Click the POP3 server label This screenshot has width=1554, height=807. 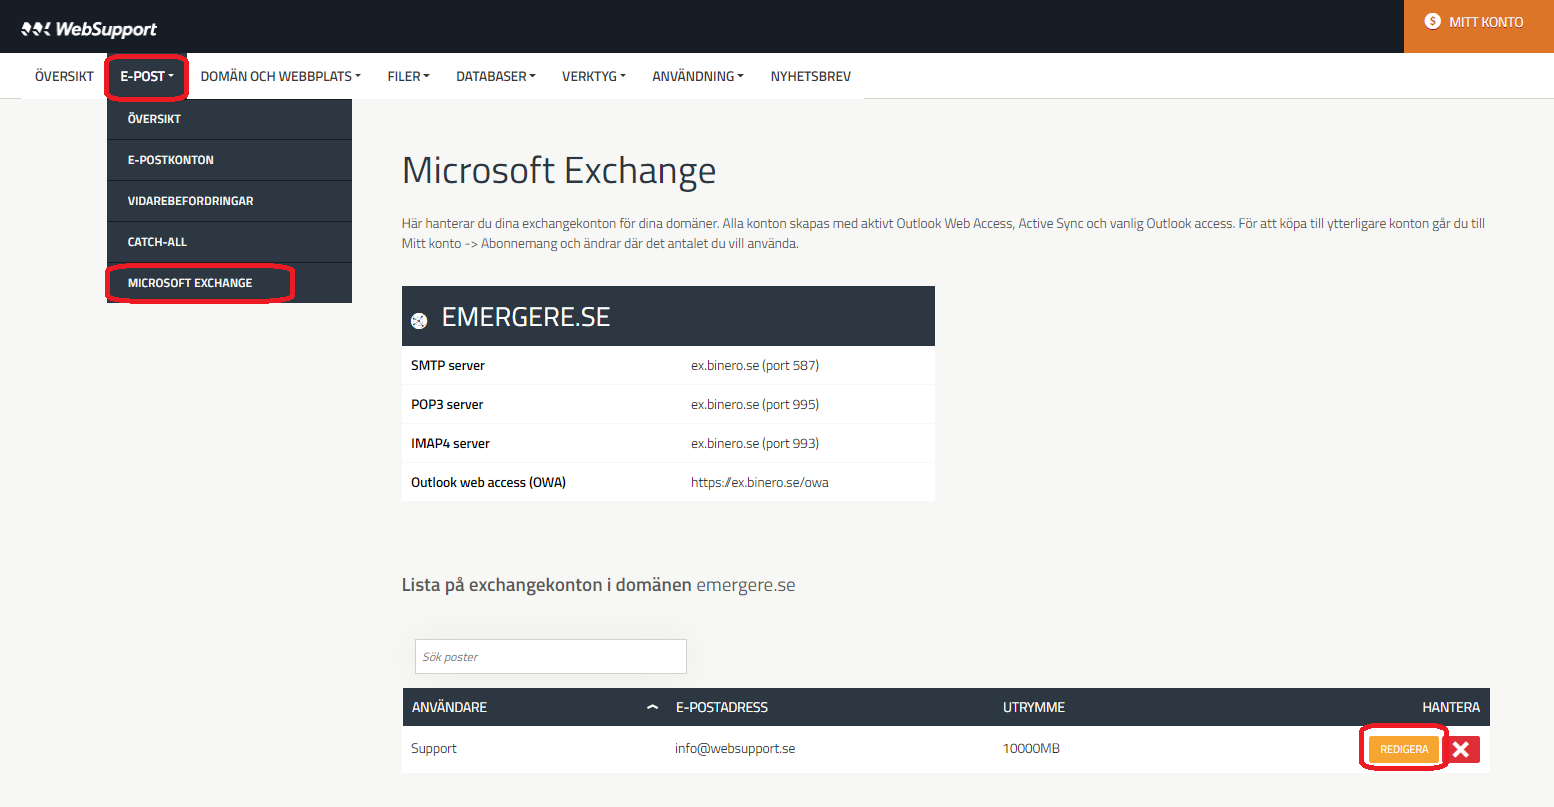click(x=447, y=404)
